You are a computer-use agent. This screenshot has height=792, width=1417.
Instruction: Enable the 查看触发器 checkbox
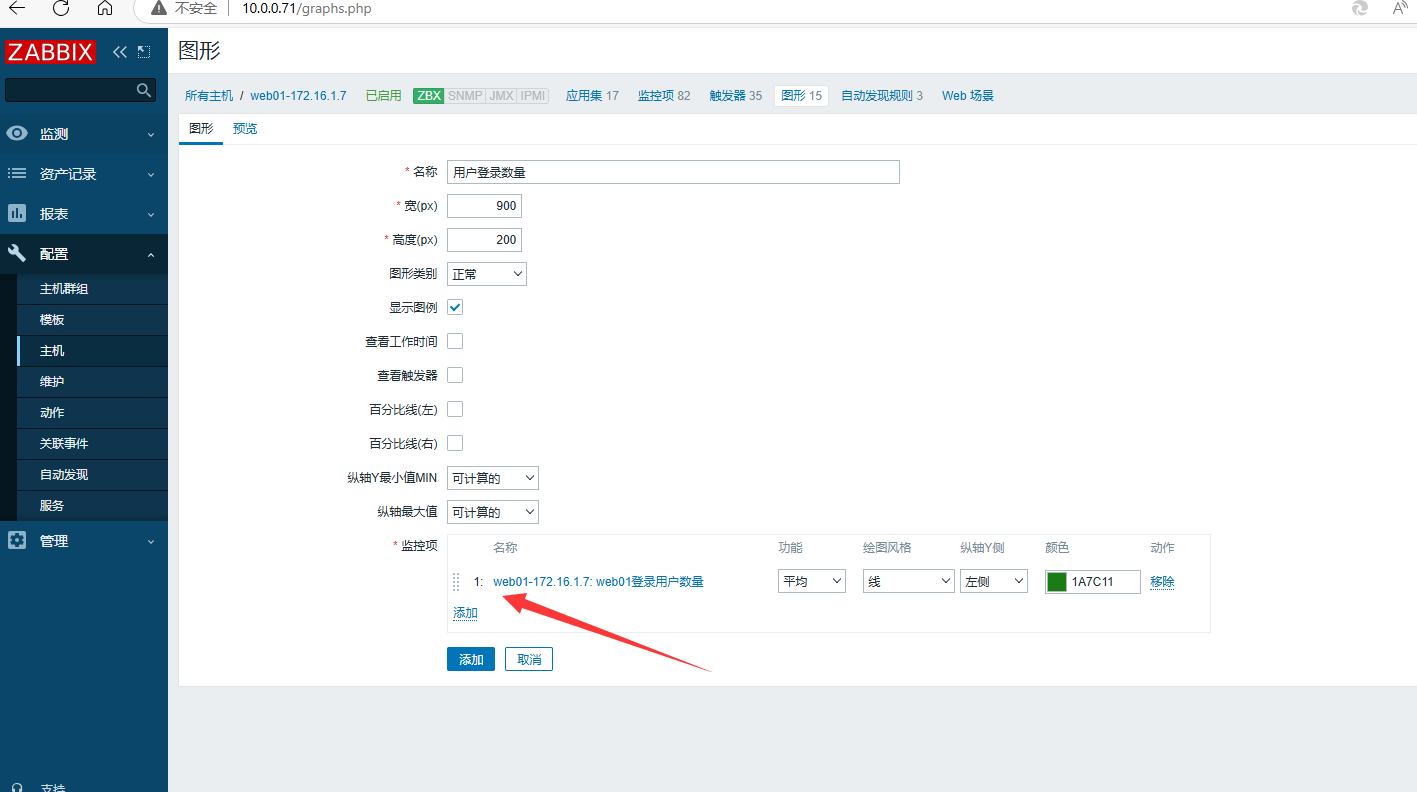455,375
